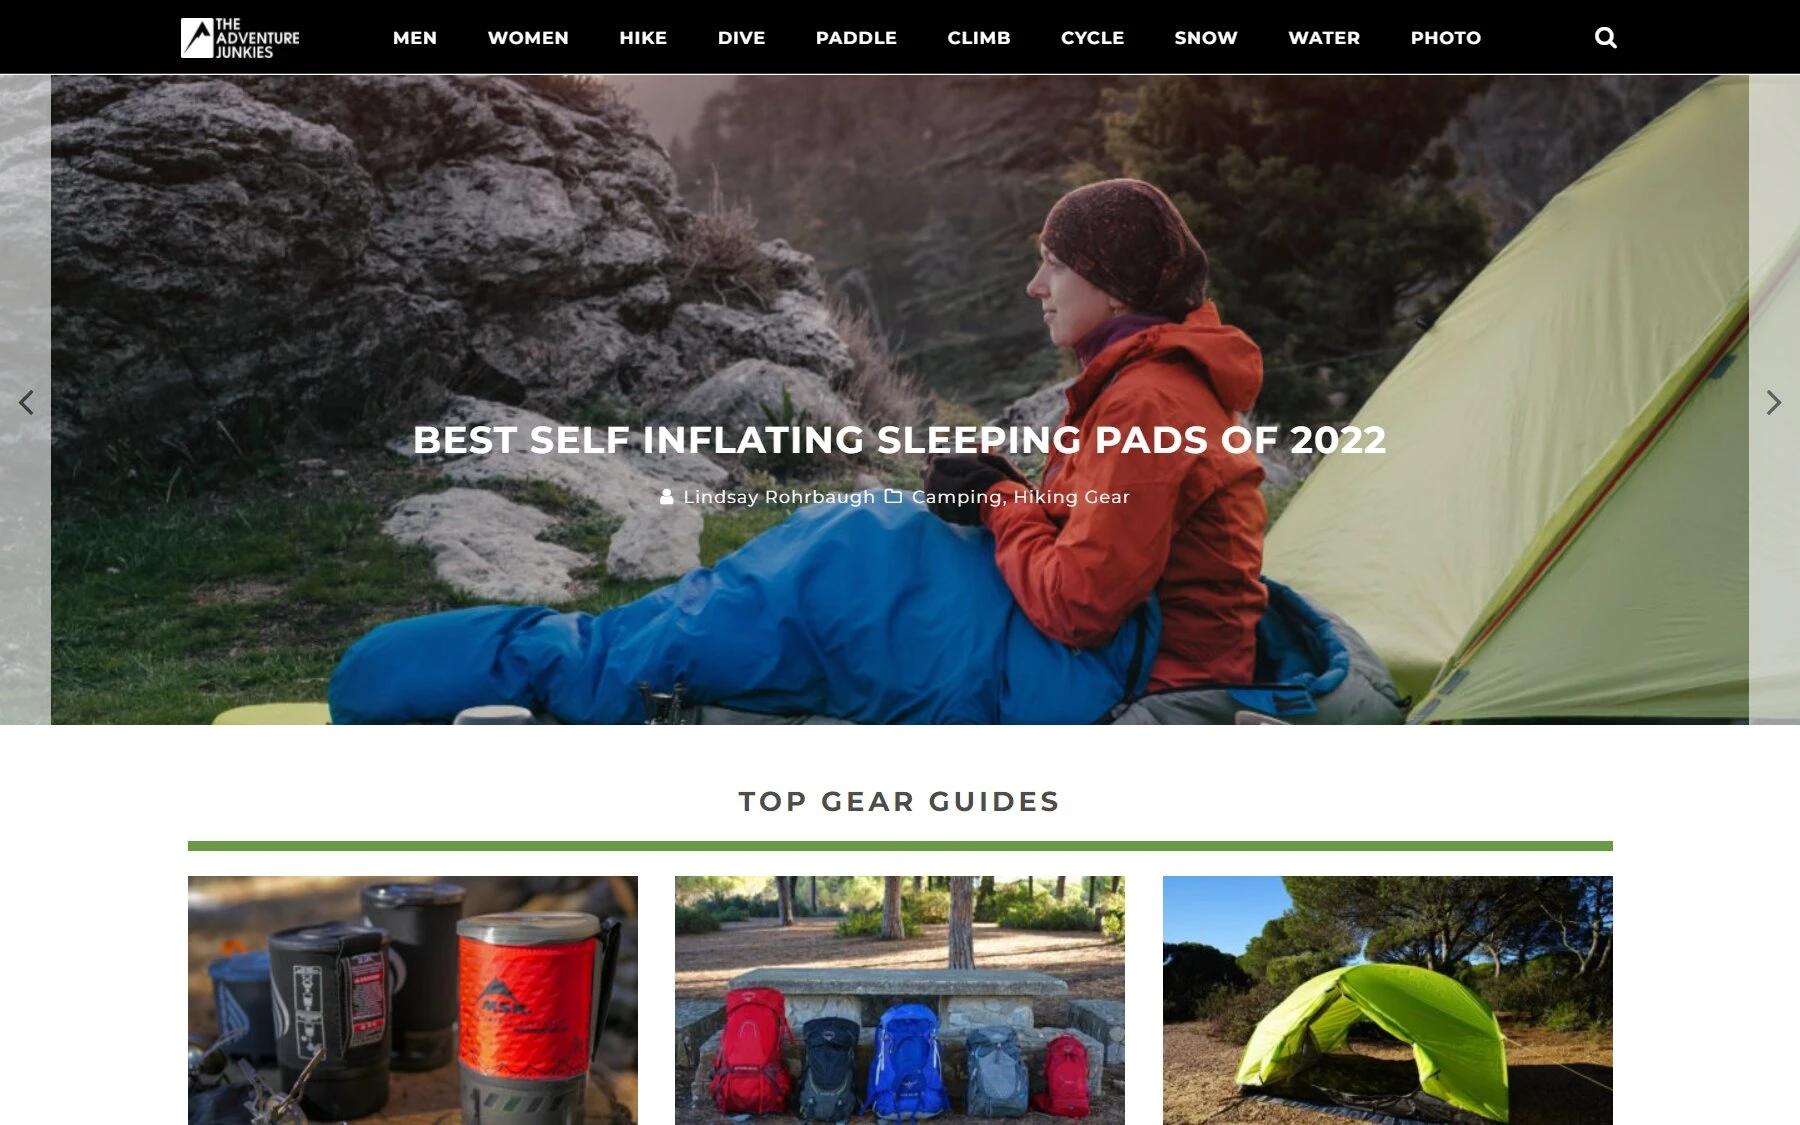1800x1125 pixels.
Task: Open the Camping category link
Action: click(x=957, y=497)
